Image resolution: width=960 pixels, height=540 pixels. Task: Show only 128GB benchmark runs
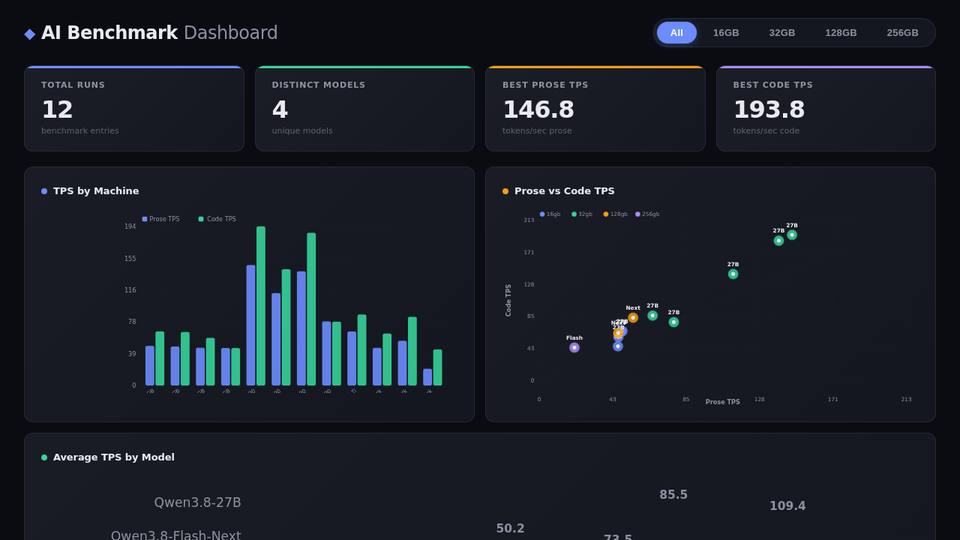click(841, 32)
